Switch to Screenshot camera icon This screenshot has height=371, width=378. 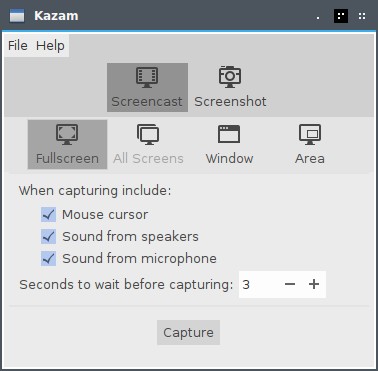click(x=230, y=77)
